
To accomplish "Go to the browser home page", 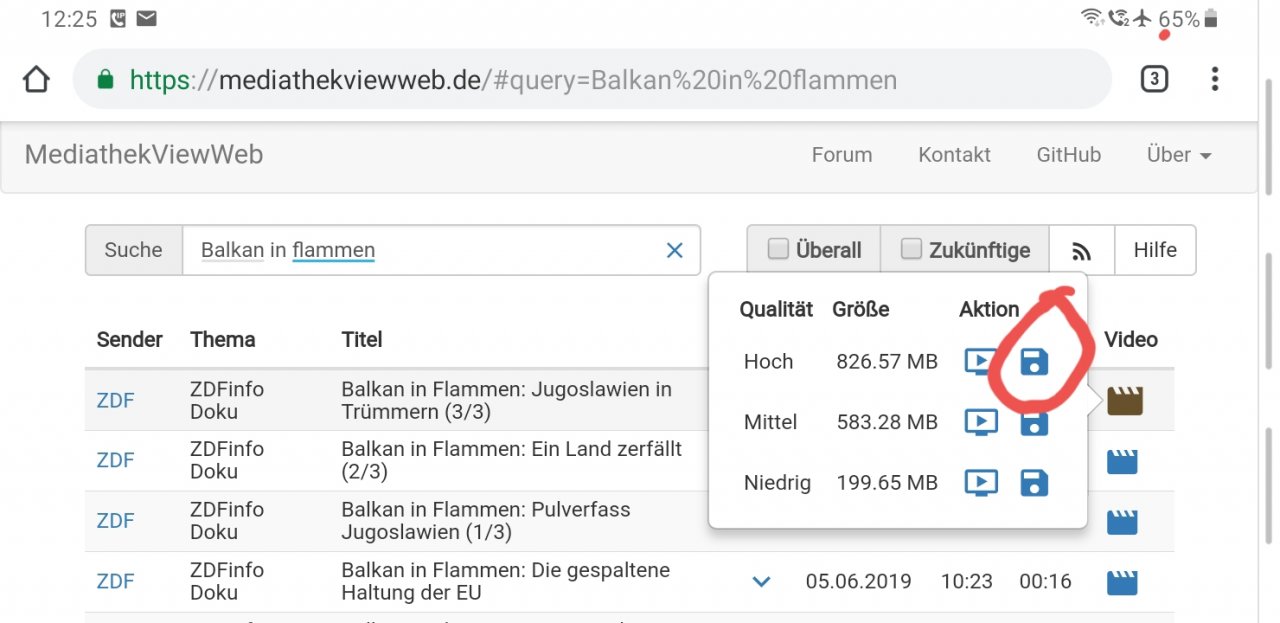I will coord(36,79).
